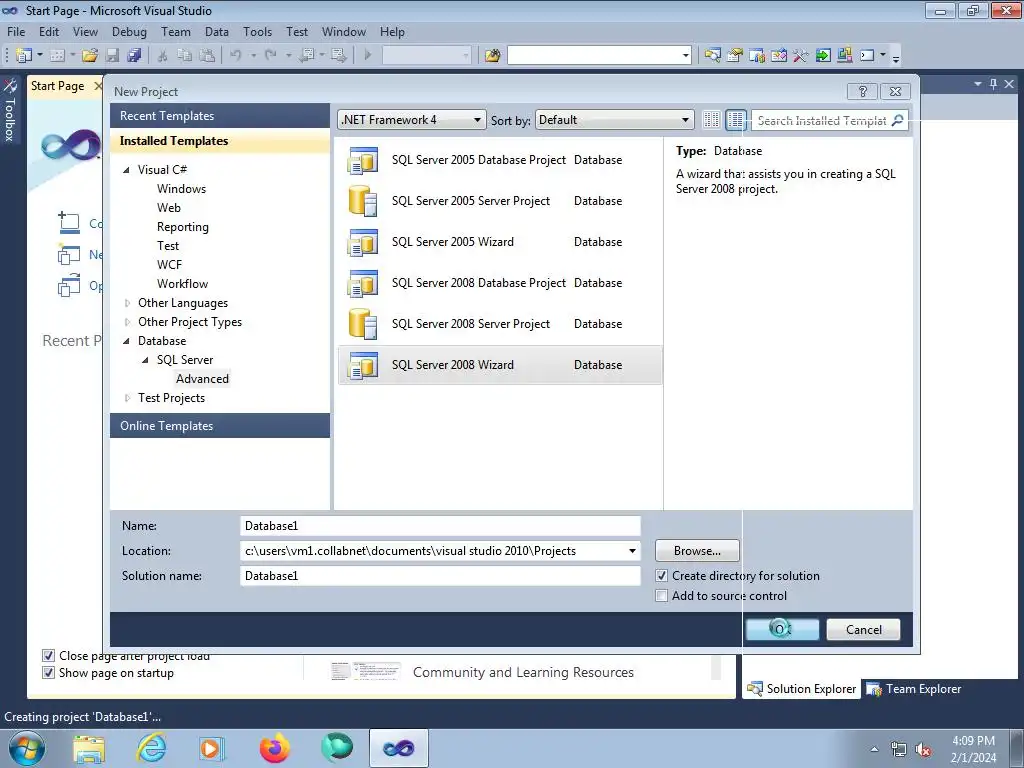The width and height of the screenshot is (1024, 768).
Task: Click the Navigate Backward icon
Action: (306, 56)
